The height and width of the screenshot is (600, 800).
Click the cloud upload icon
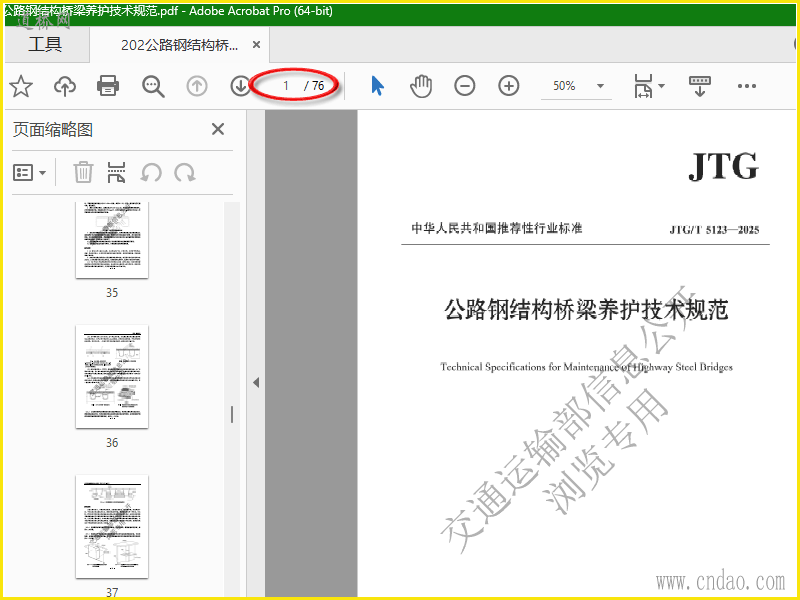65,86
